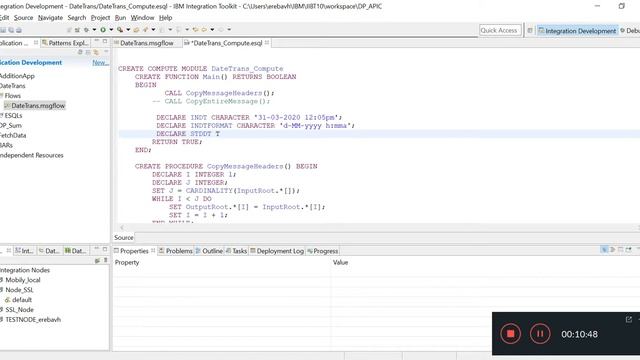Viewport: 640px width, 360px height.
Task: Click the Quick Access search field
Action: point(500,30)
